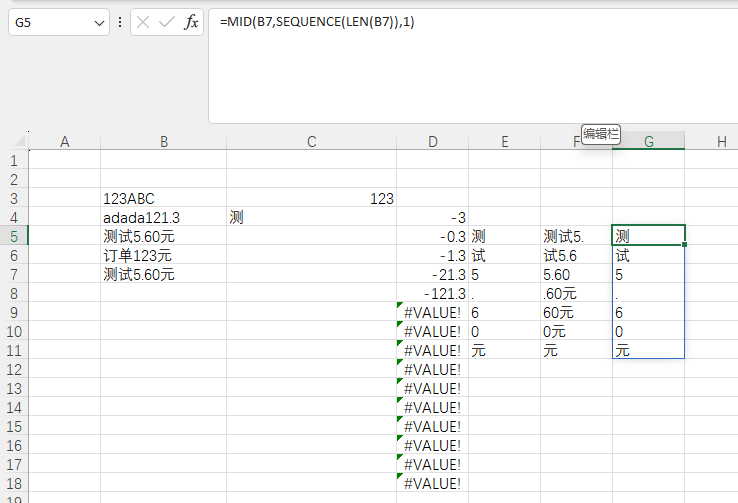Click the #VALUE! error in cell D12
738x503 pixels.
pyautogui.click(x=433, y=369)
